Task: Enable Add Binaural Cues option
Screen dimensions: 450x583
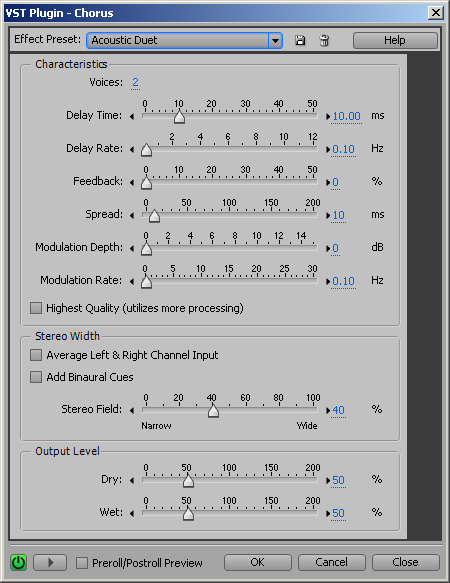Action: point(36,377)
